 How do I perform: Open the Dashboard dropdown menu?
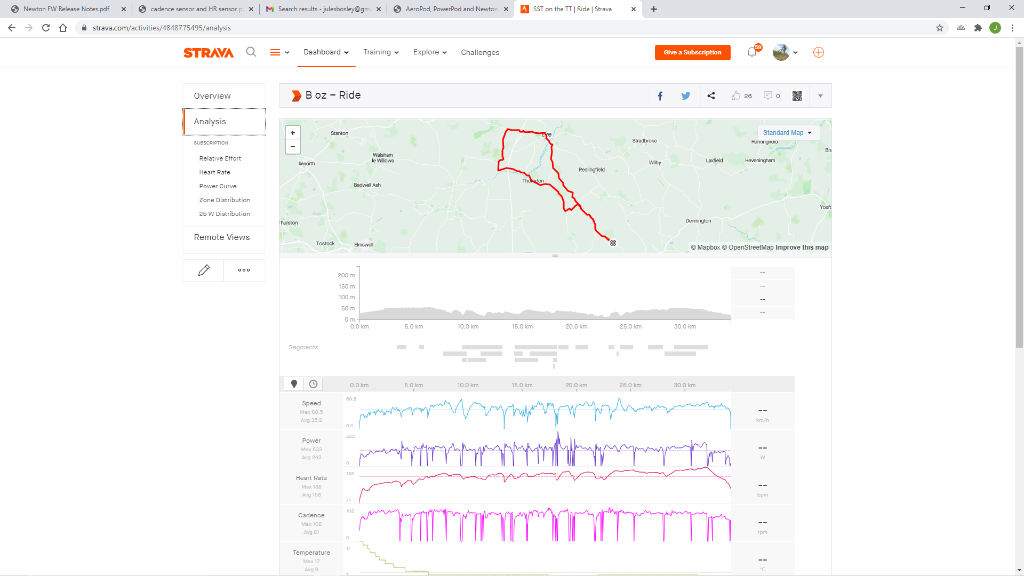[x=326, y=52]
